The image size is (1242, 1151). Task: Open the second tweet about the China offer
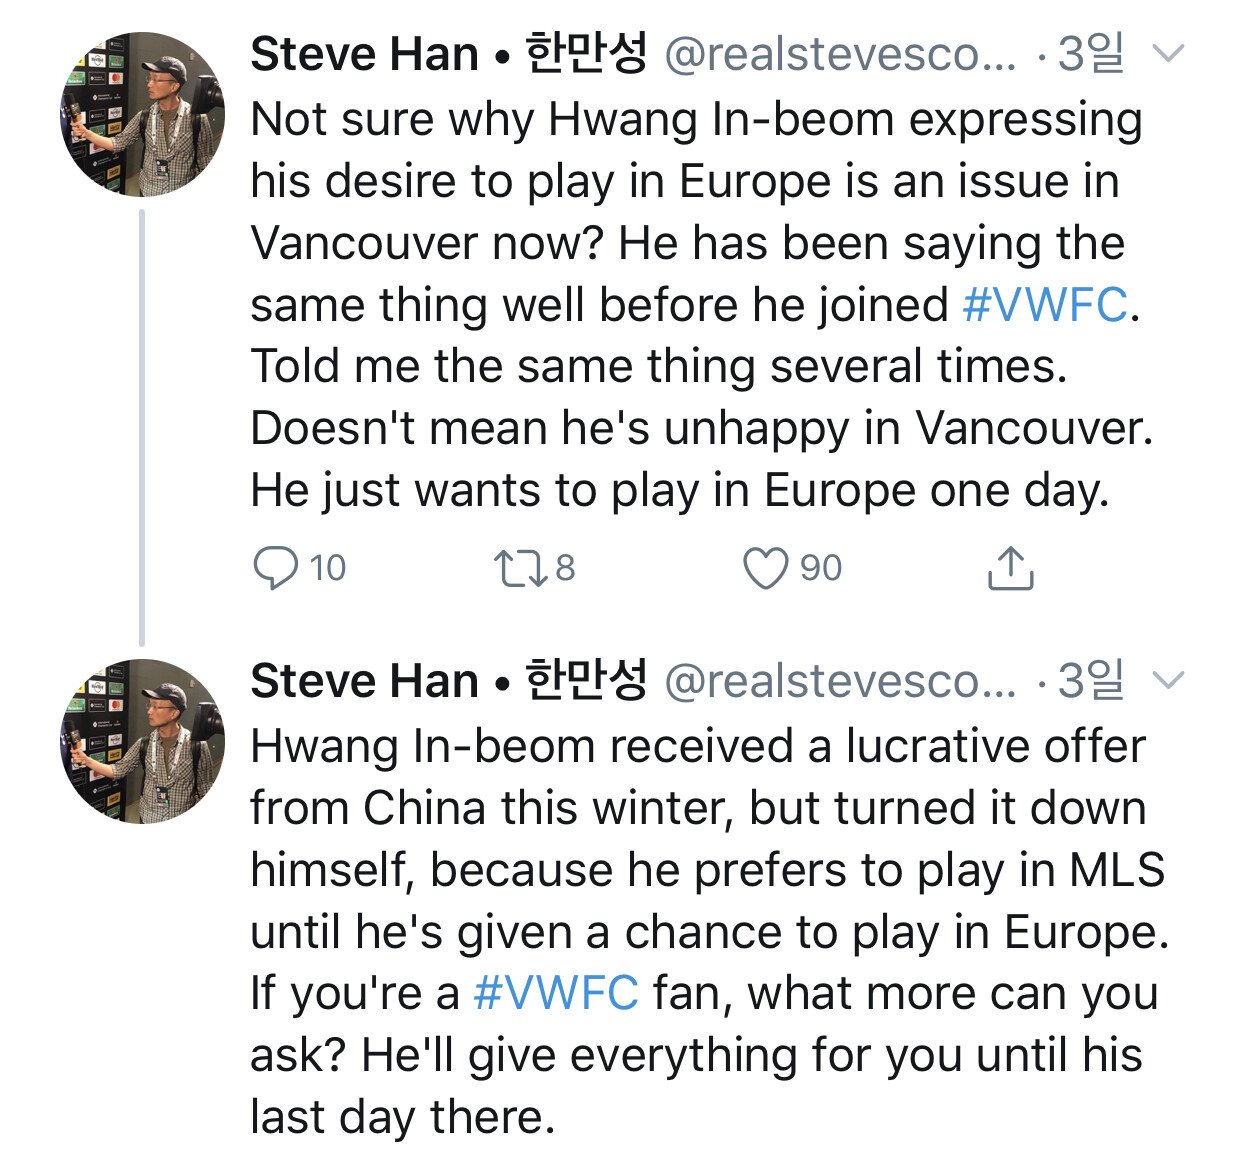[x=700, y=900]
